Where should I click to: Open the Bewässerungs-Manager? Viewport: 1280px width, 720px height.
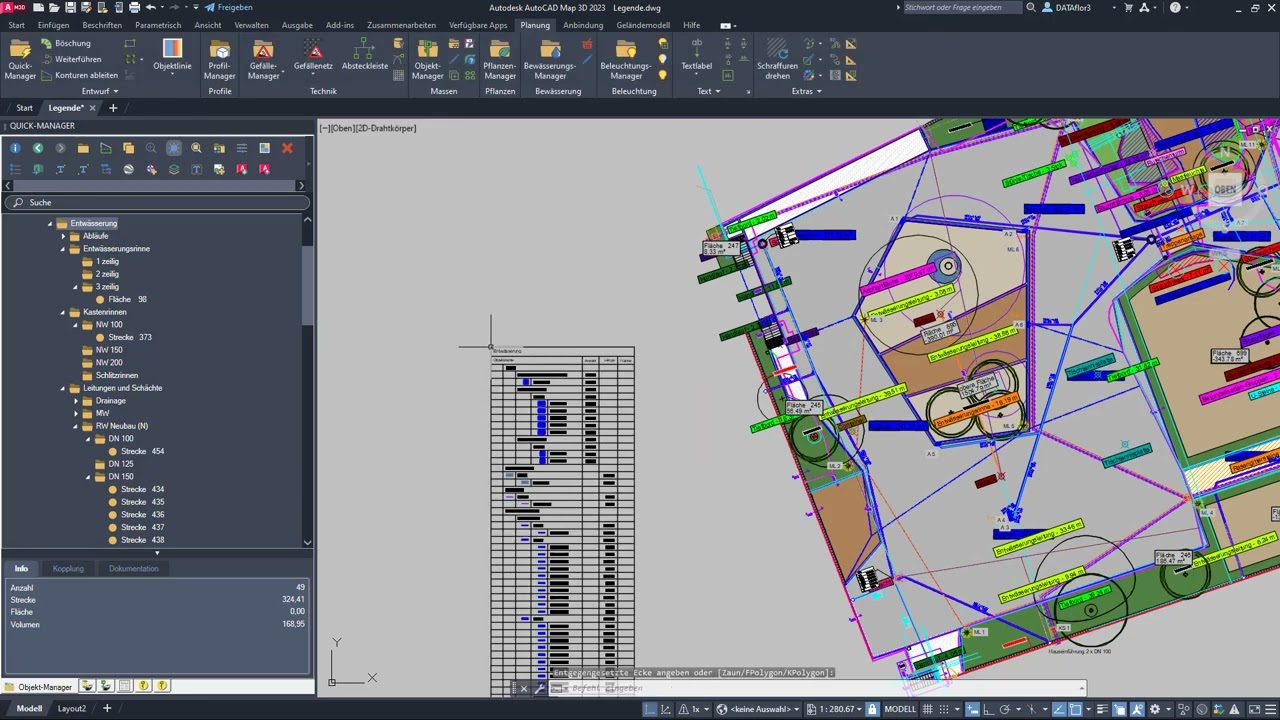[550, 60]
